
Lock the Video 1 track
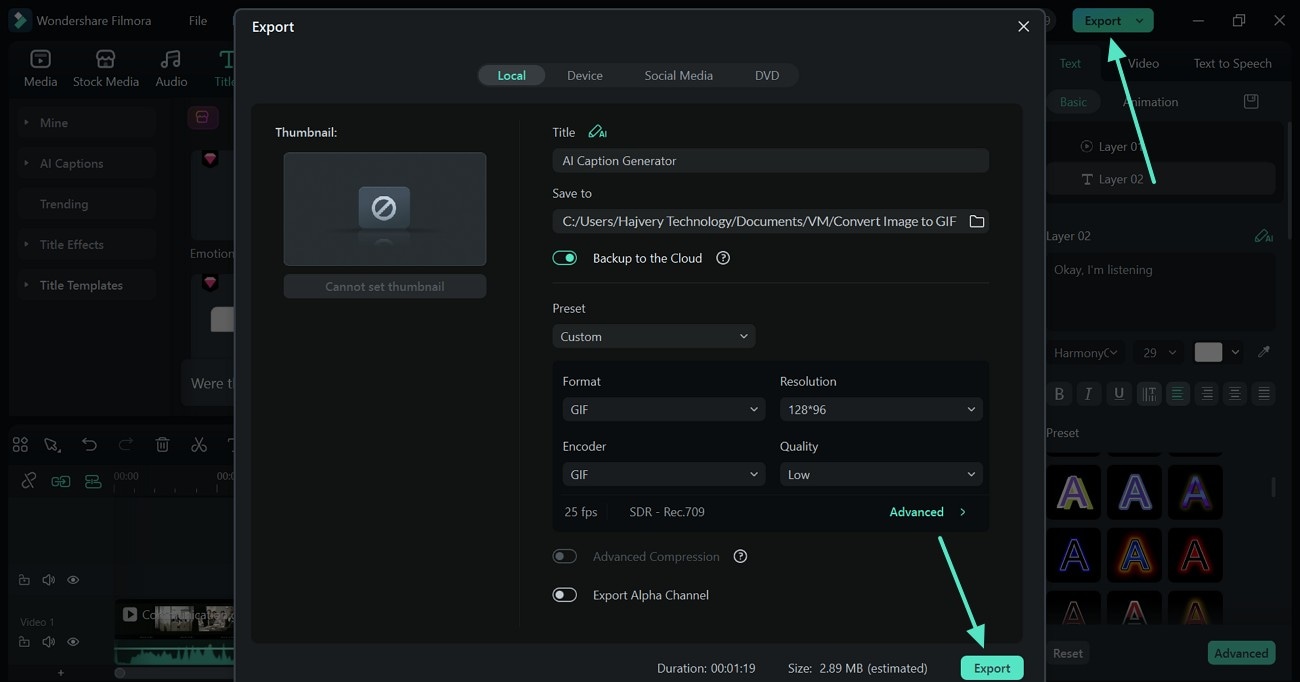point(25,642)
